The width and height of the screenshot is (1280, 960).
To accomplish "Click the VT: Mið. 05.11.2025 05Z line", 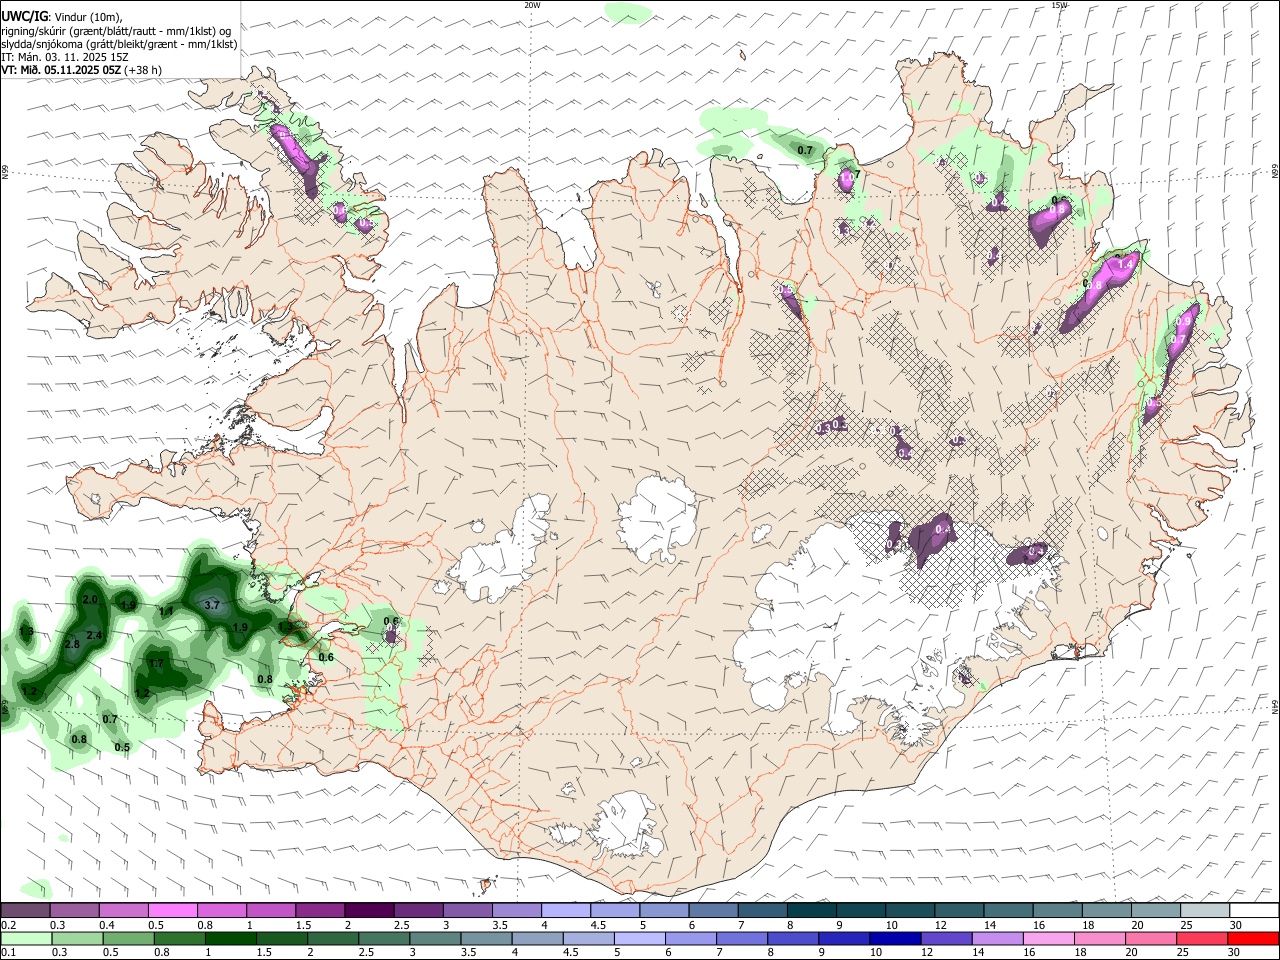I will 81,70.
